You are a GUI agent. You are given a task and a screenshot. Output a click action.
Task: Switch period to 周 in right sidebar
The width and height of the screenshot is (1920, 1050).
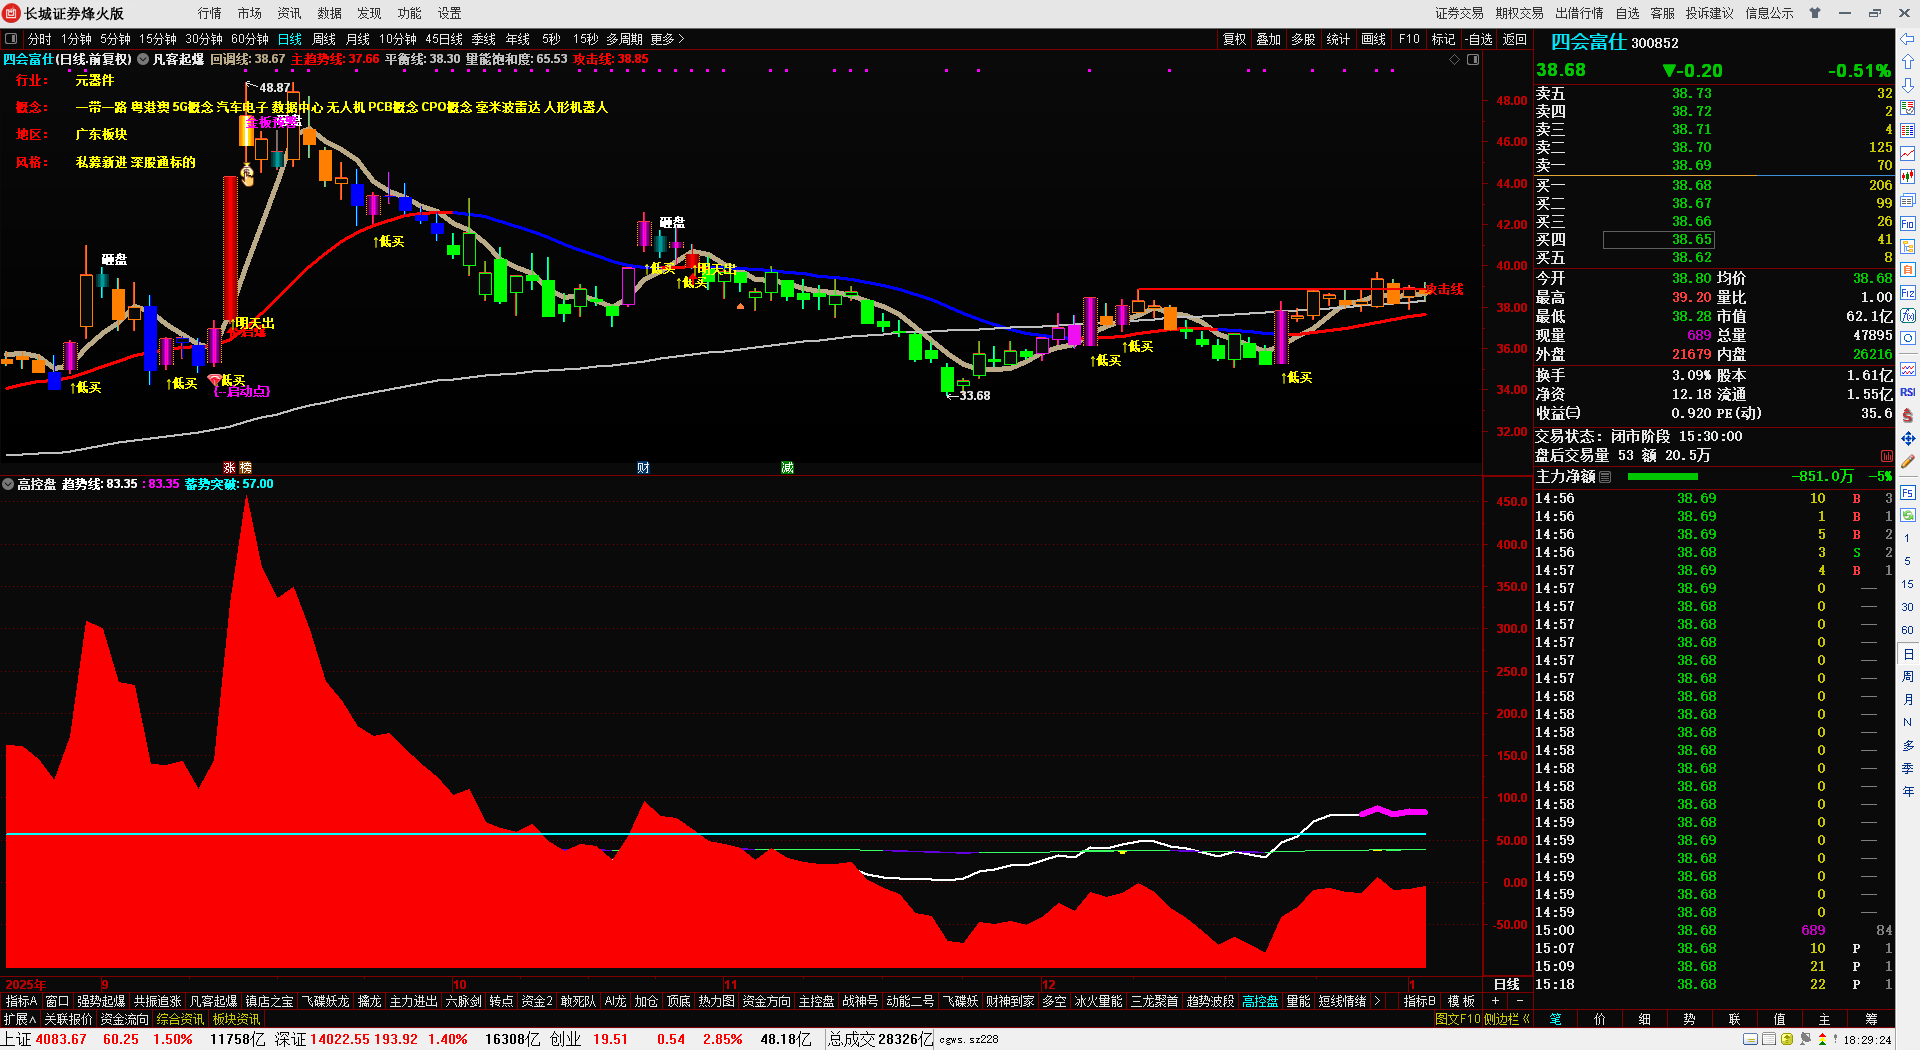tap(1908, 677)
